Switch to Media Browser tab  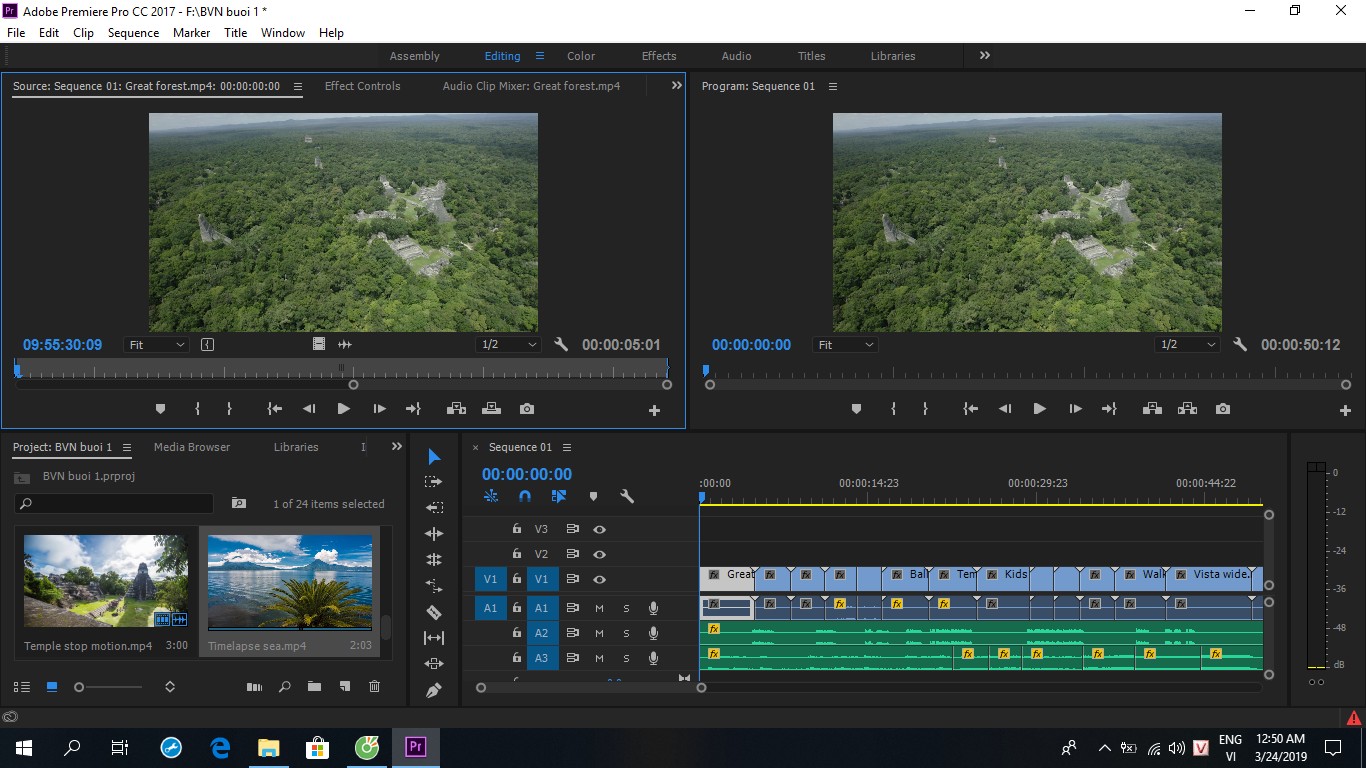point(192,447)
